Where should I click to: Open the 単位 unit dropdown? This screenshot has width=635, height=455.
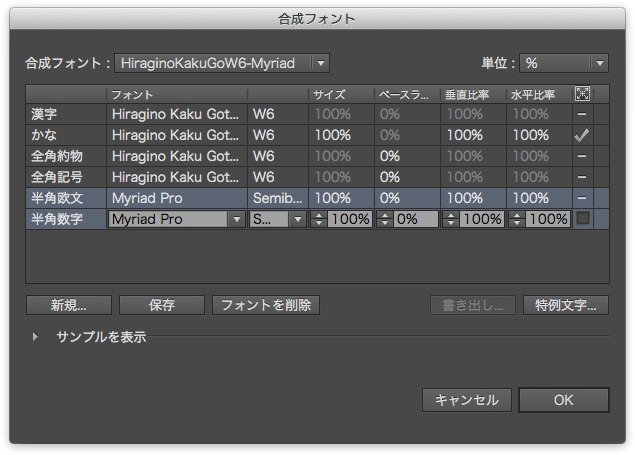564,63
